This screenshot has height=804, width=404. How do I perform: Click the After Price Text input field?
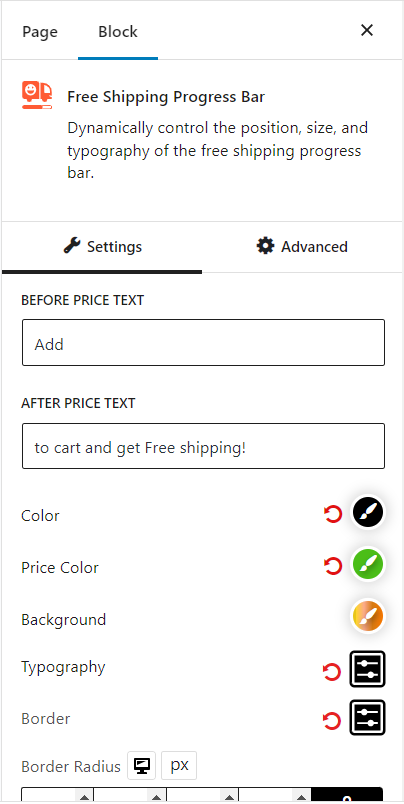[203, 446]
